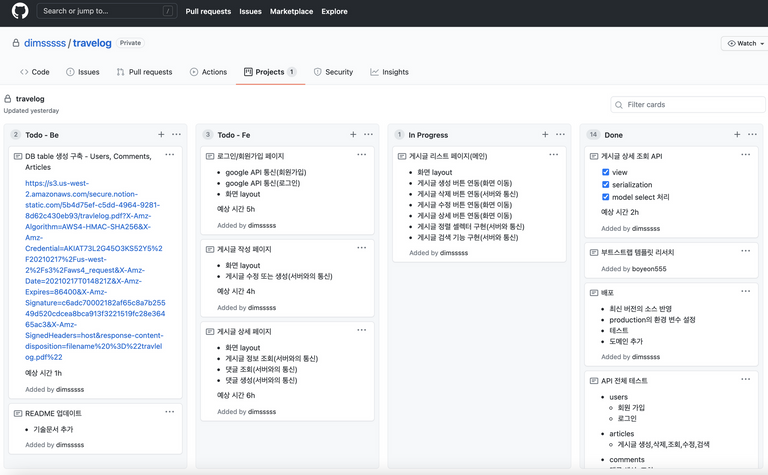Open the s3 amazonaws travlelog.pdf link
This screenshot has height=475, width=768.
(95, 270)
